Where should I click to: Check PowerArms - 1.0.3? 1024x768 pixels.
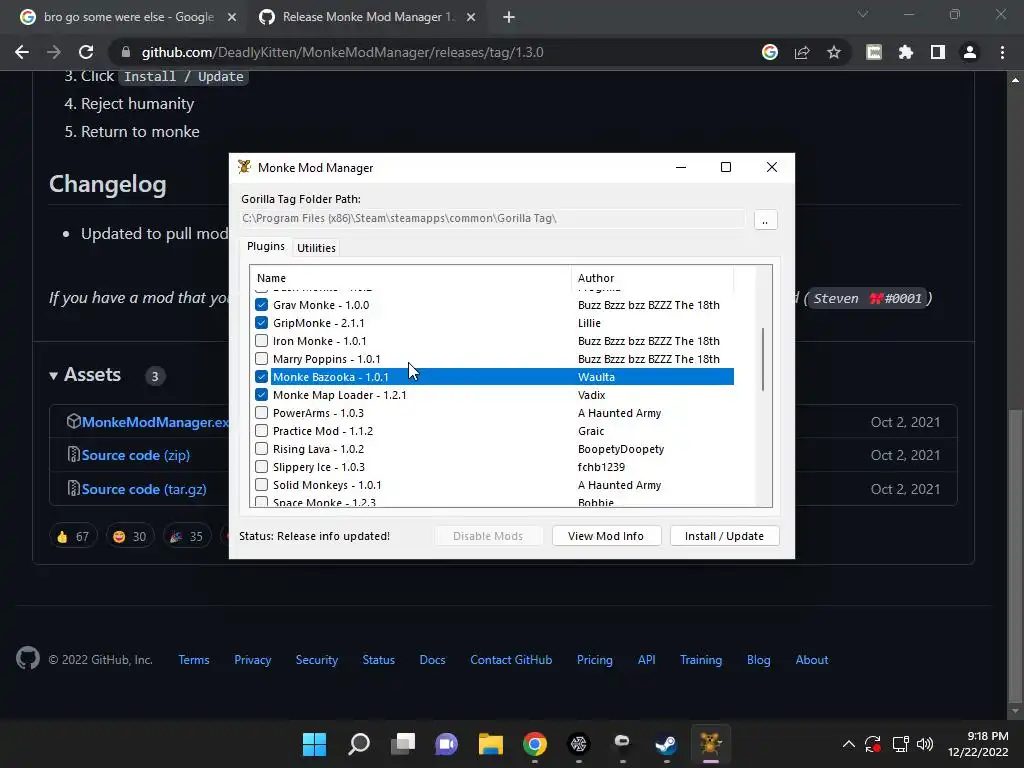click(x=261, y=413)
